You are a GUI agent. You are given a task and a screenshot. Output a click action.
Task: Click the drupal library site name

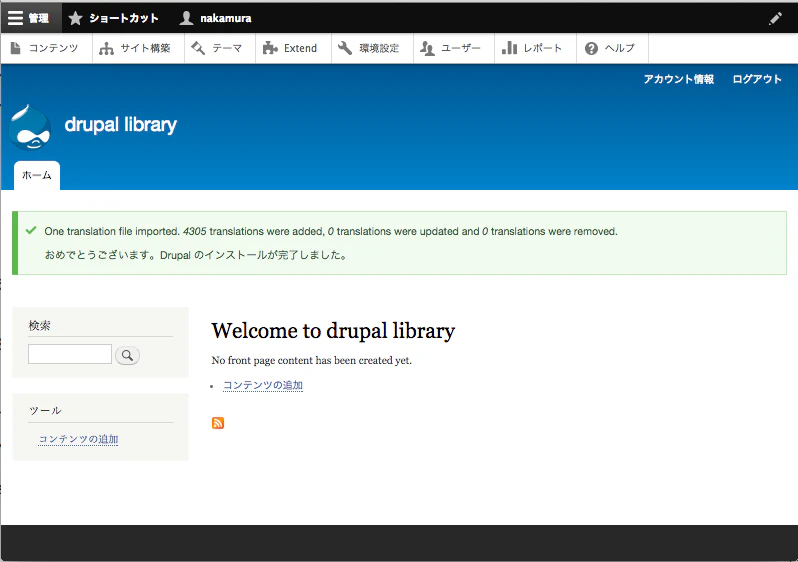[121, 125]
